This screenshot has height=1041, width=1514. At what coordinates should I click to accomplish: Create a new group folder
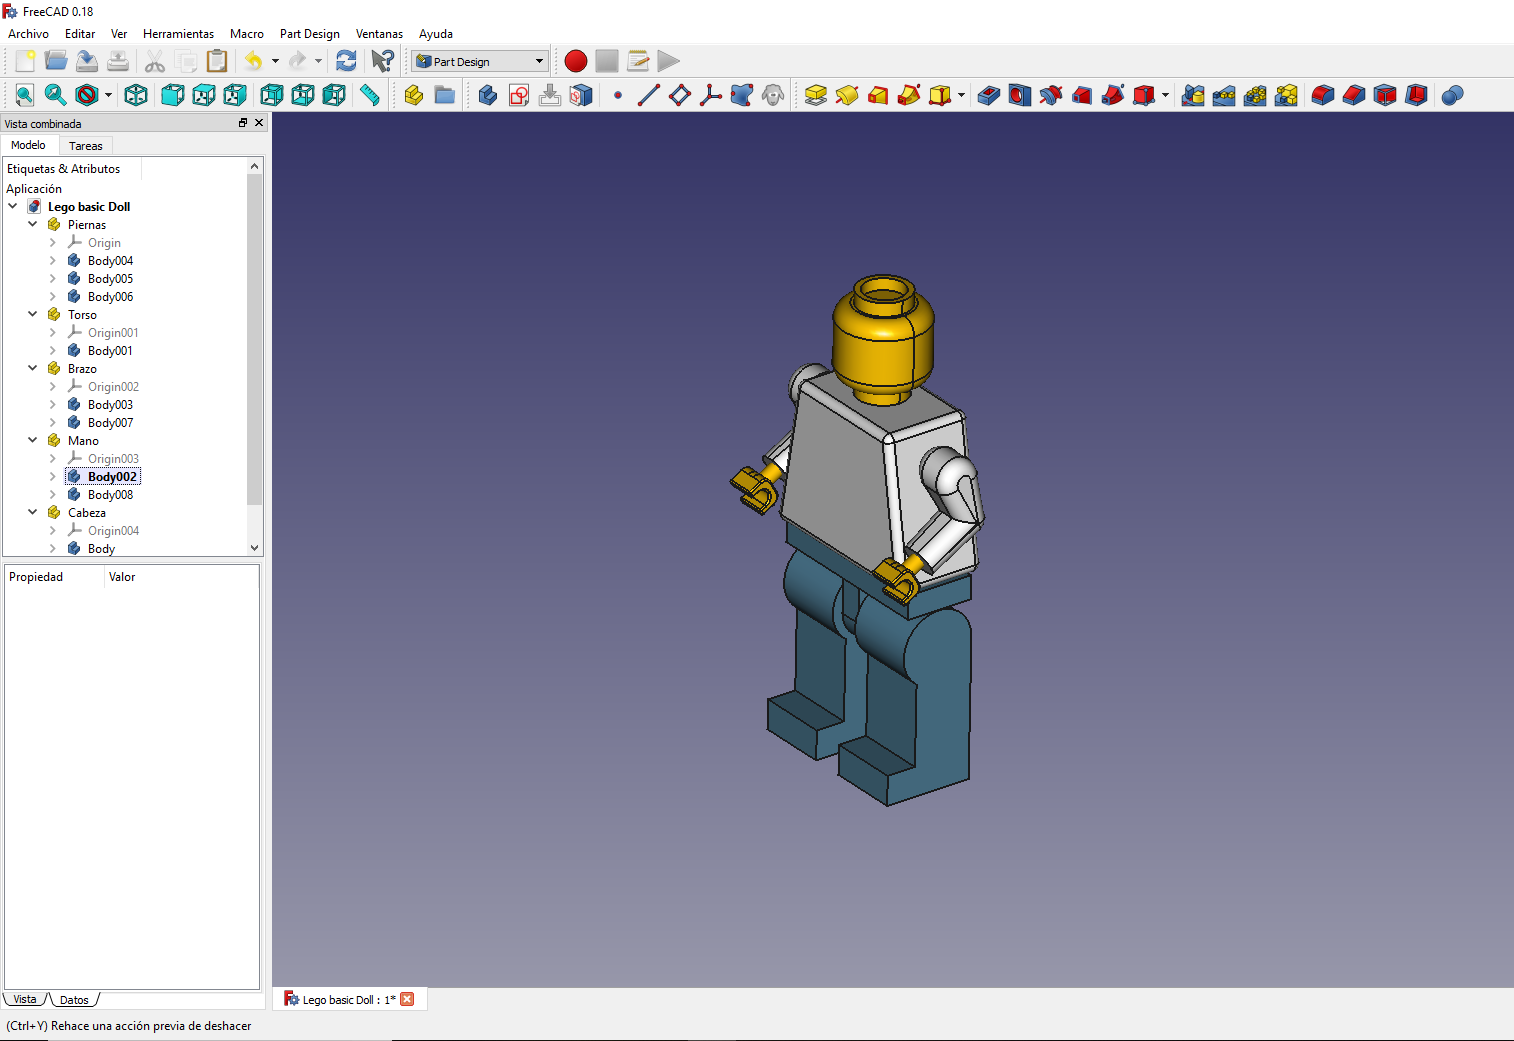click(445, 95)
